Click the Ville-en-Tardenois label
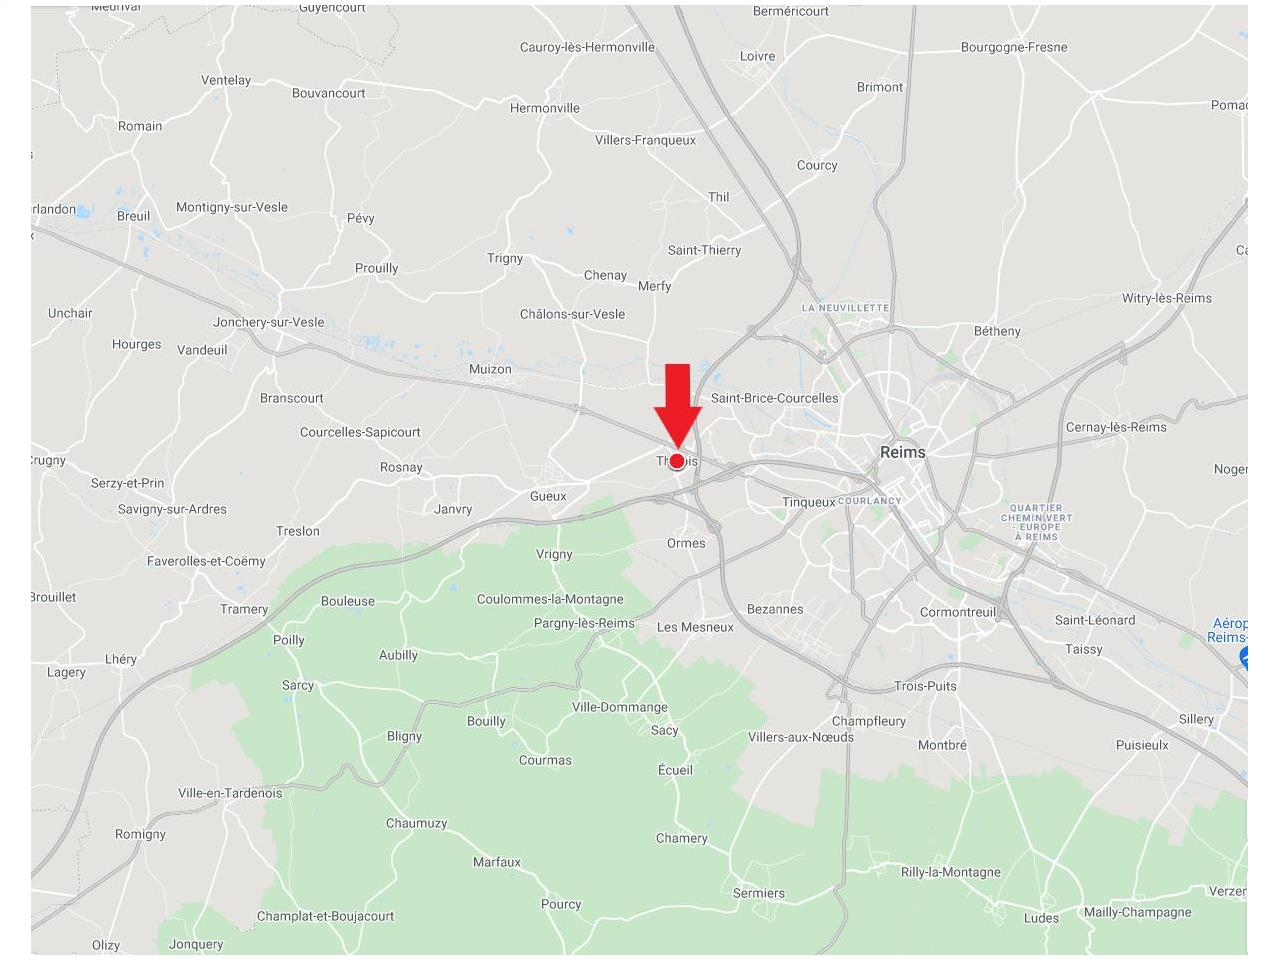Image resolution: width=1280 pixels, height=960 pixels. tap(230, 793)
